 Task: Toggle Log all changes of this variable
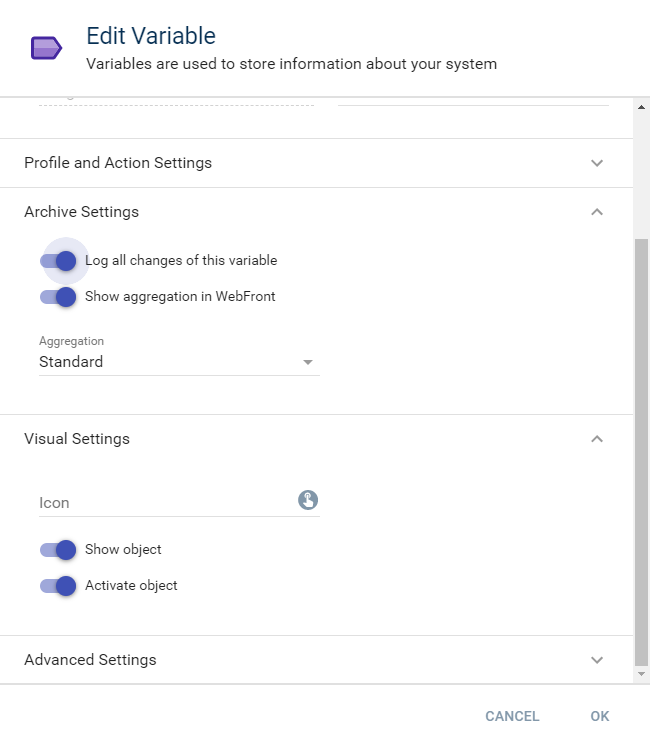59,261
